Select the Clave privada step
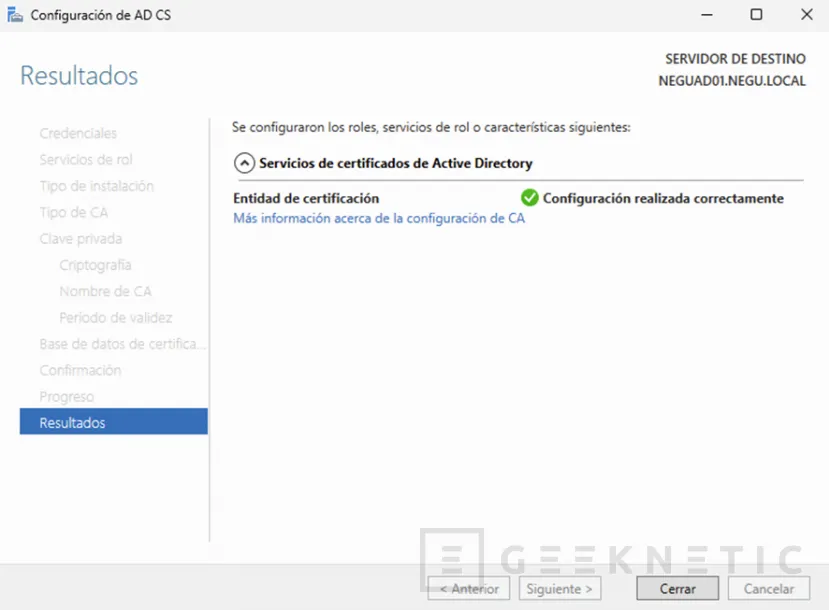Screen dimensions: 829x610 (x=80, y=238)
